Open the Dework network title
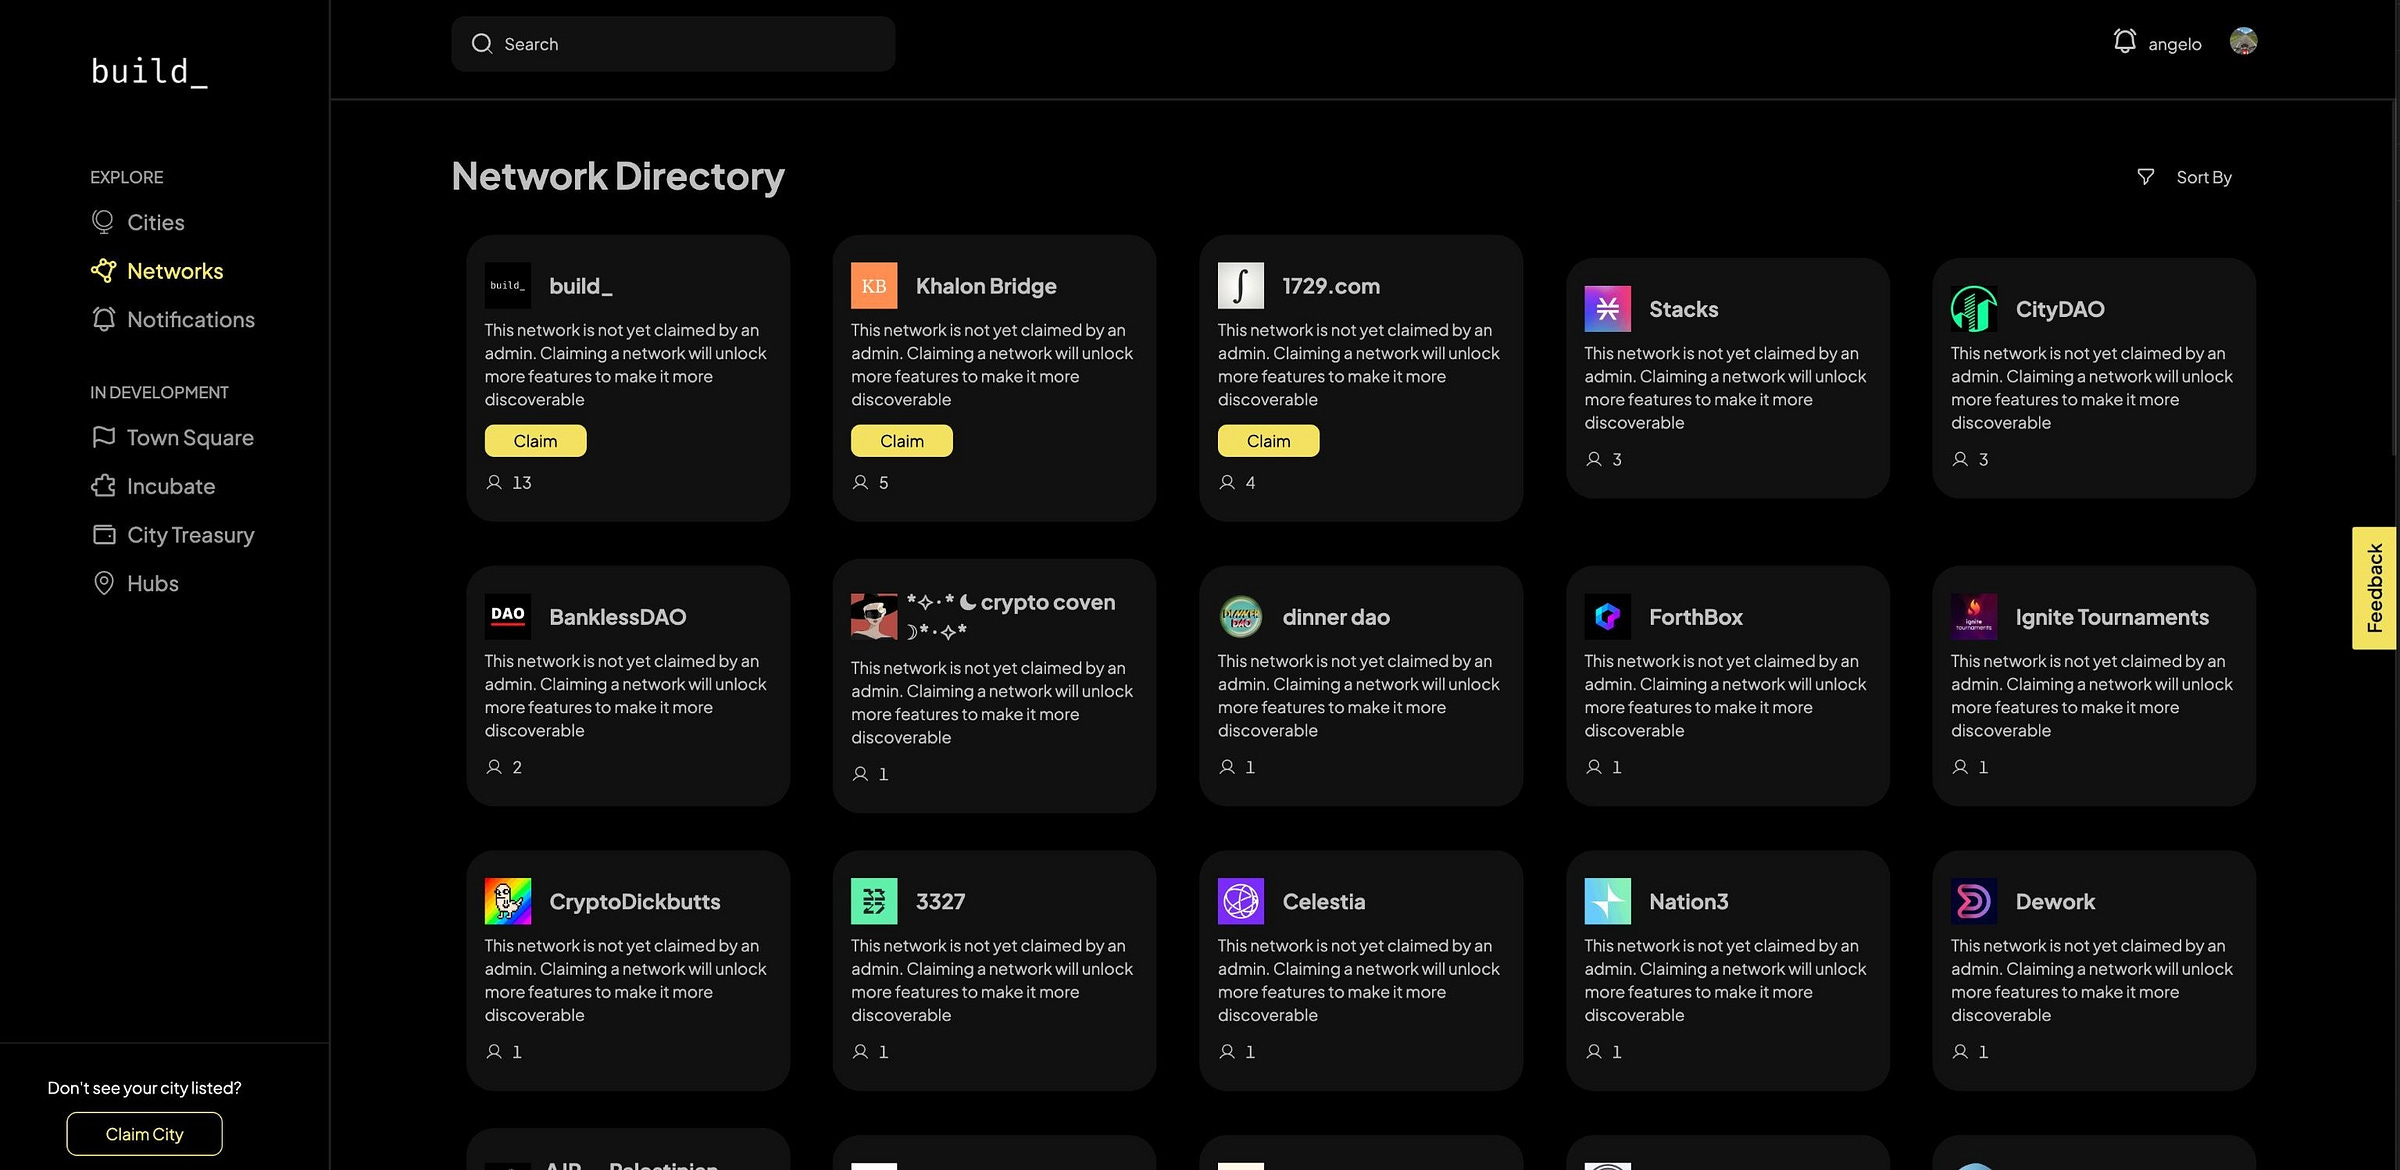The width and height of the screenshot is (2400, 1170). click(2055, 902)
